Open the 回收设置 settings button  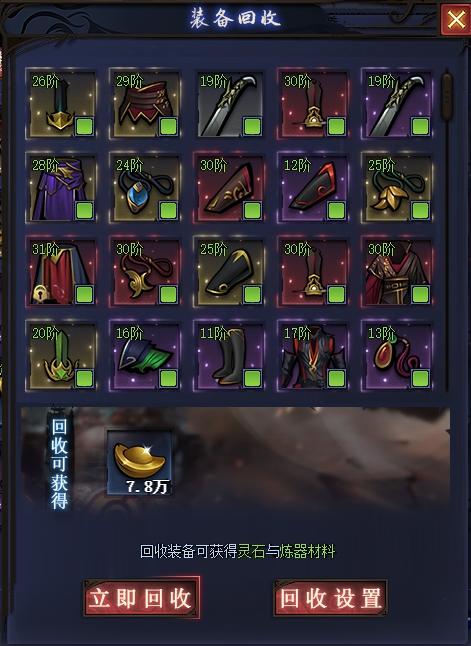pyautogui.click(x=330, y=598)
